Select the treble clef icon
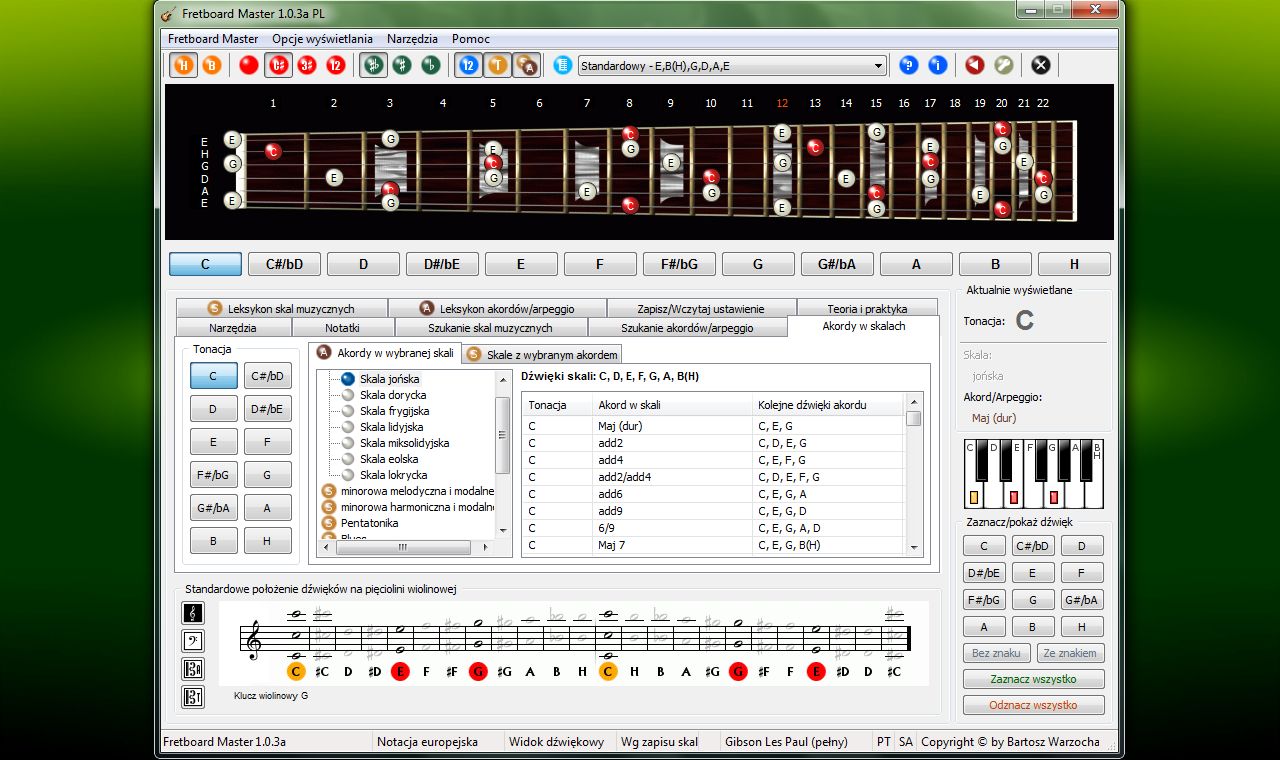 coord(193,613)
